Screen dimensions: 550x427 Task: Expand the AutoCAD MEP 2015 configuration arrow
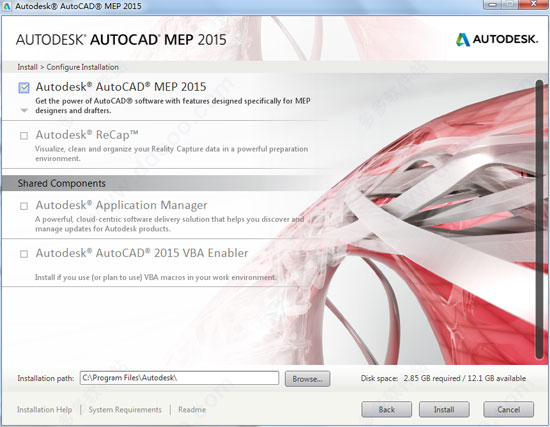point(24,111)
